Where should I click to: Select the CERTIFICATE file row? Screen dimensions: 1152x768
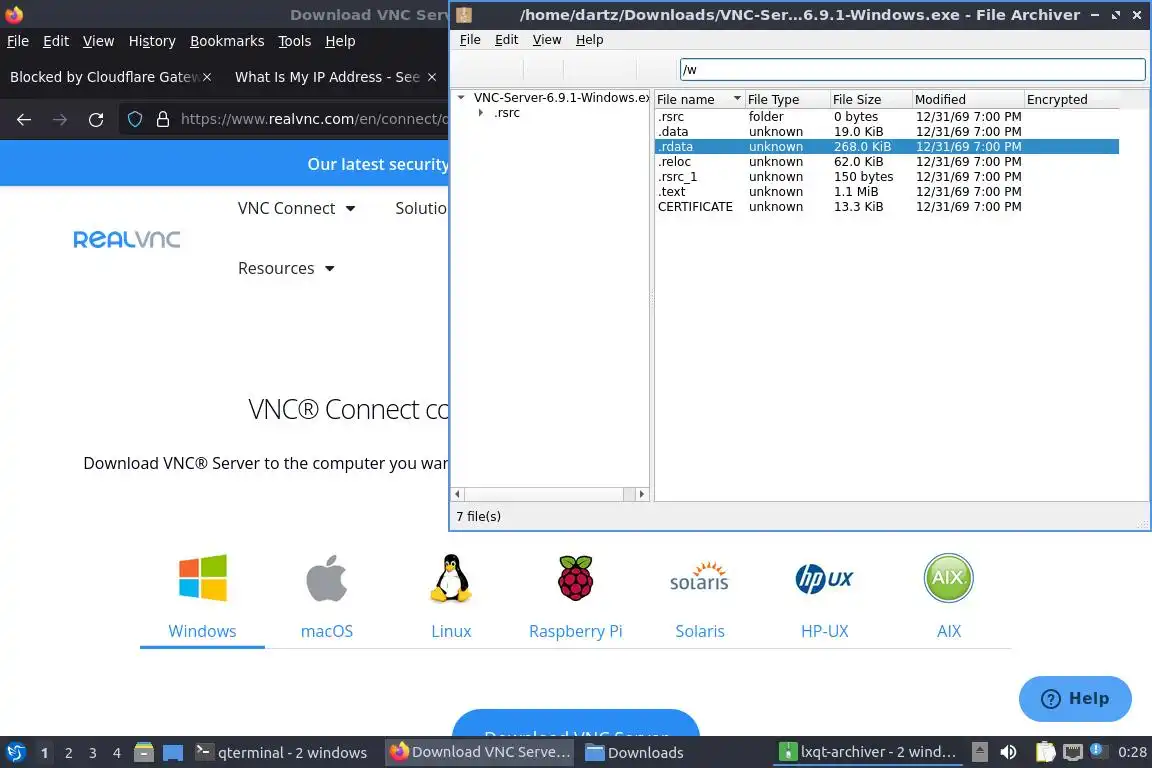887,207
